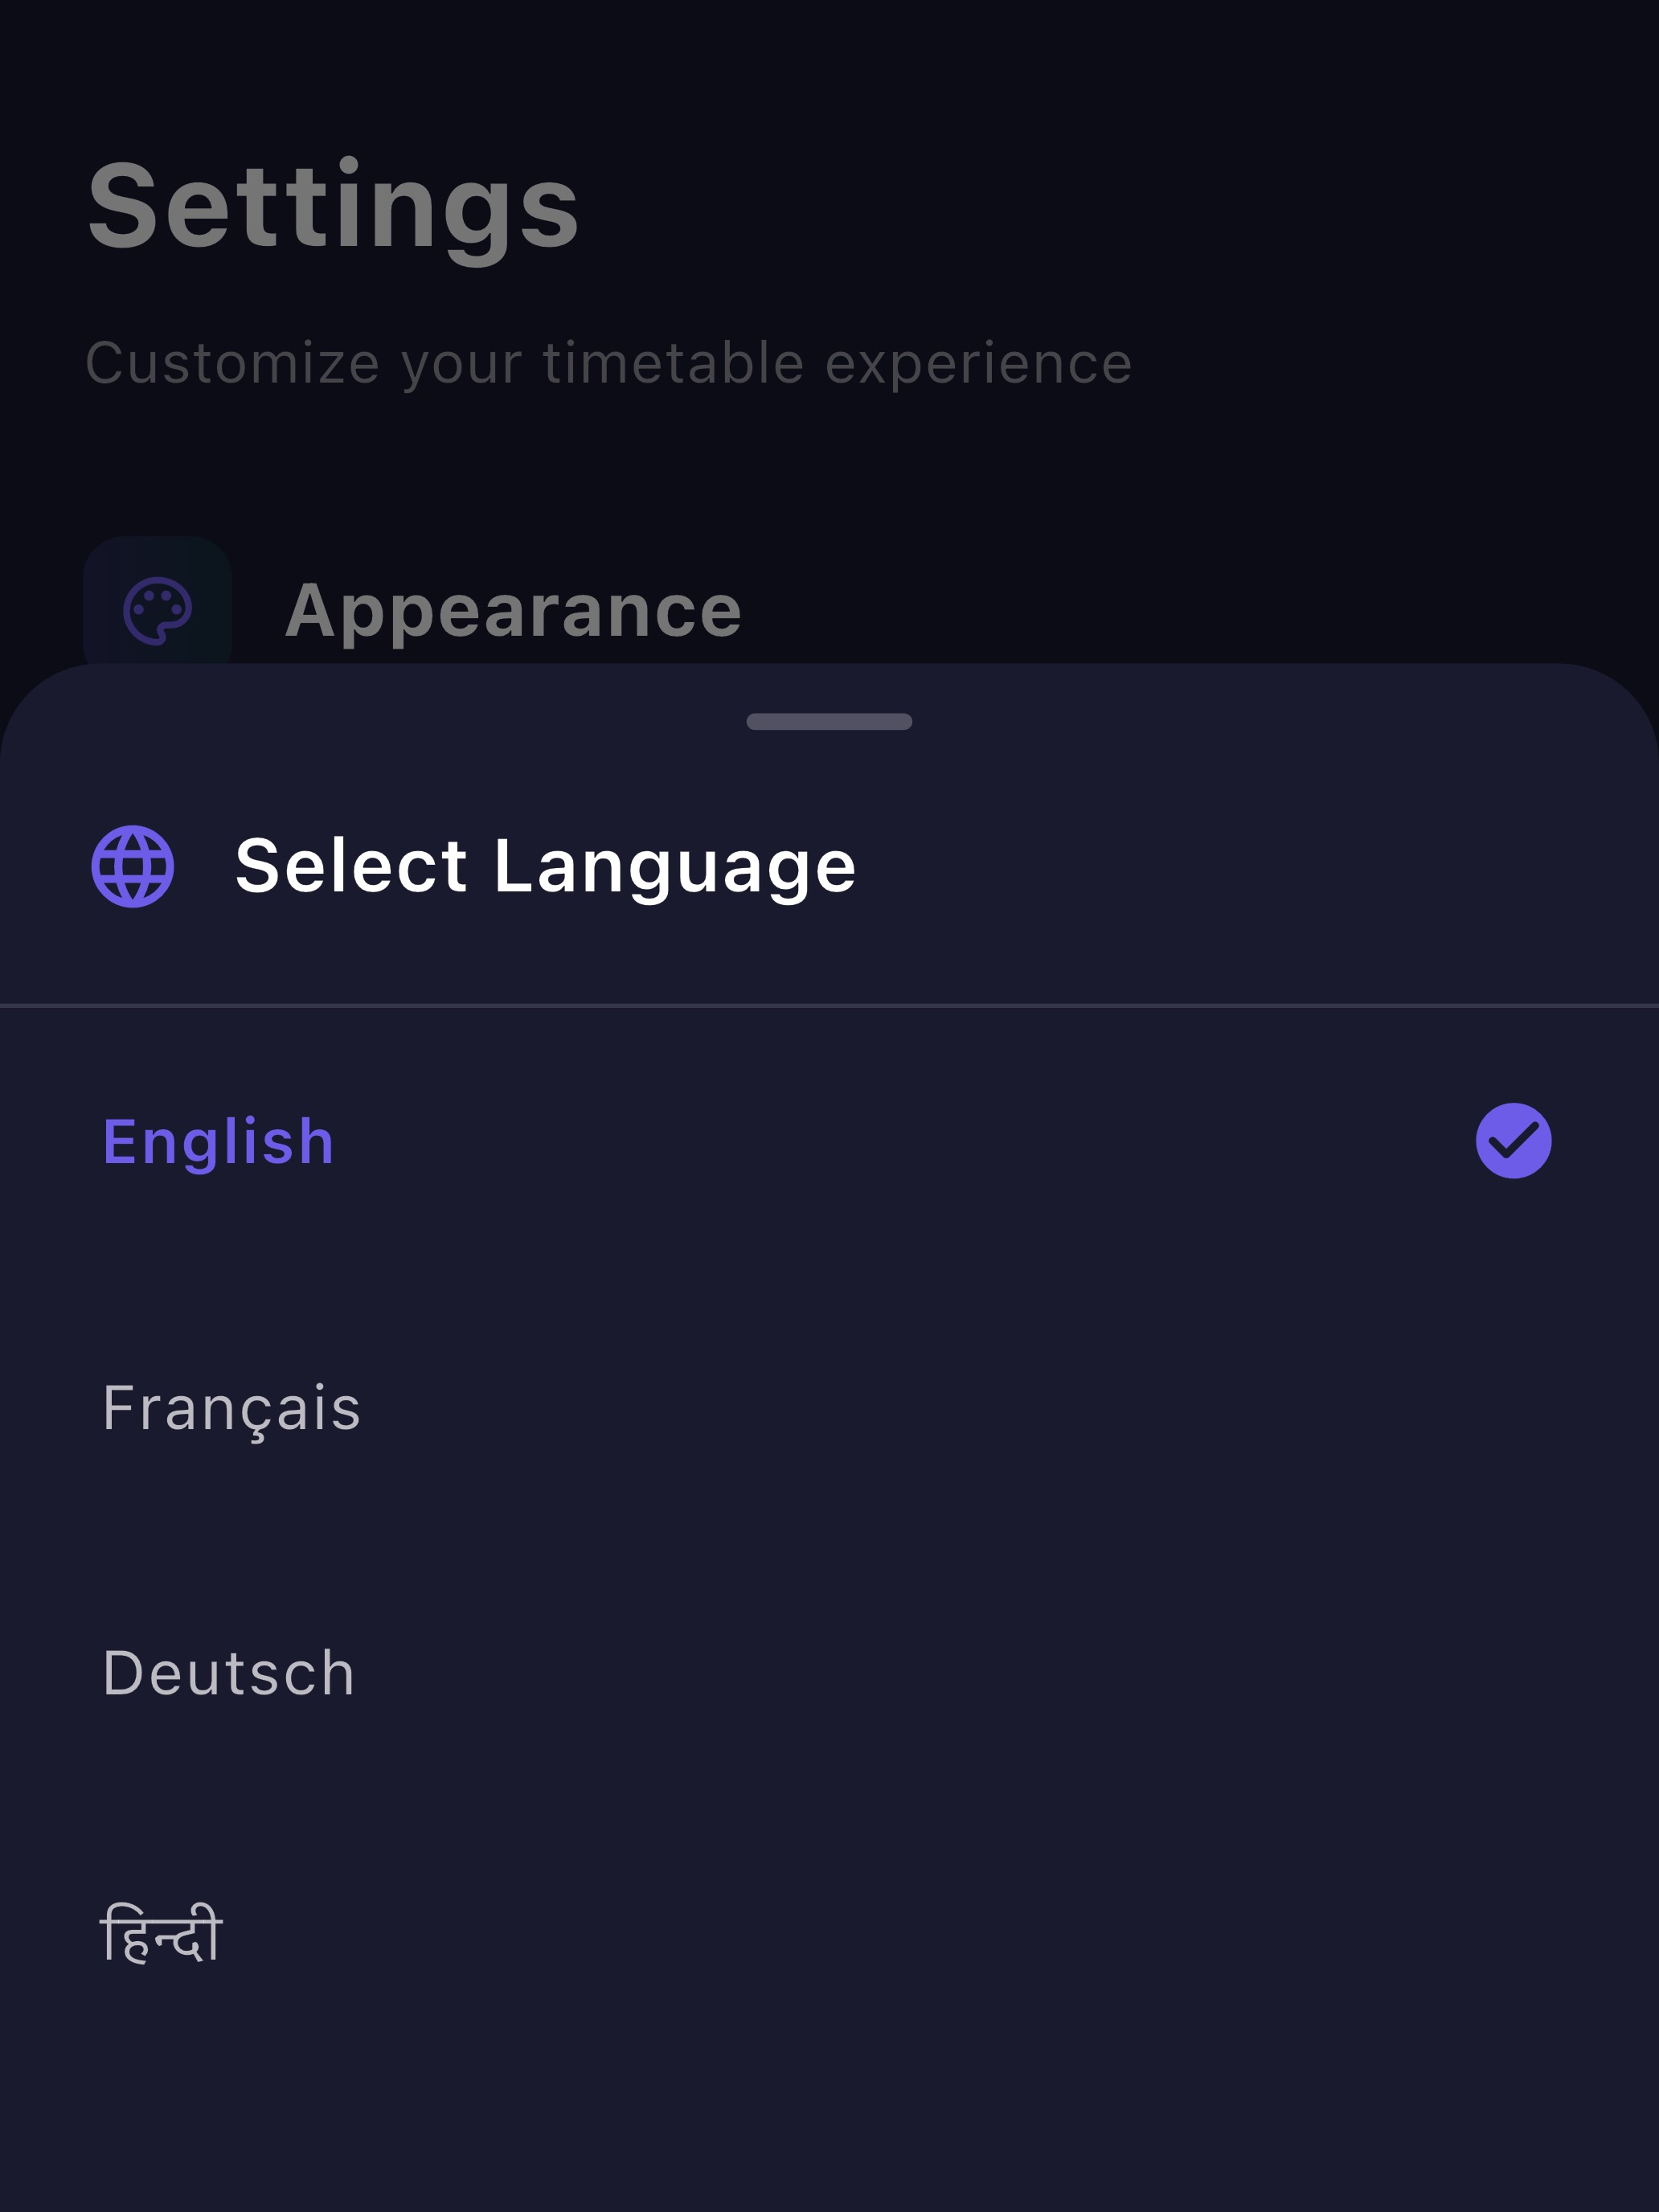Click 'Customize your timetable experience' subtitle
The image size is (1659, 2212).
(x=608, y=362)
